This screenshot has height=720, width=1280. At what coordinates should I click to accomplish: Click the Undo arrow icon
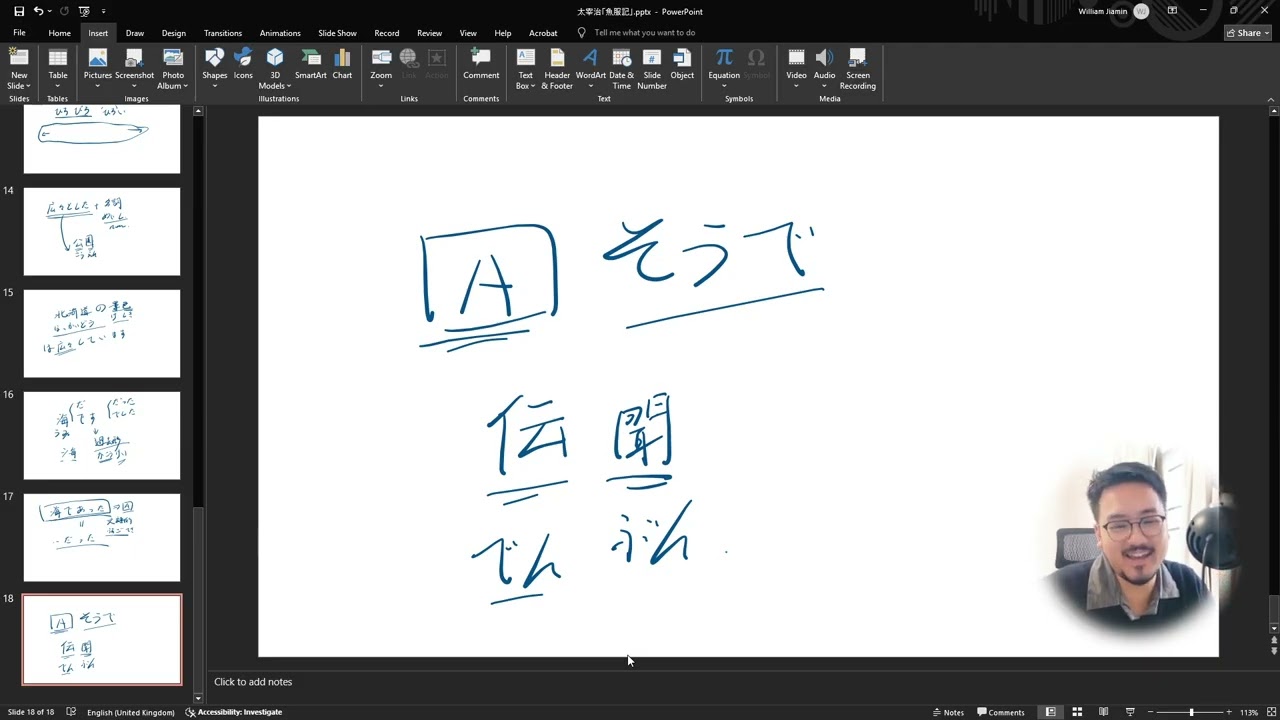click(x=38, y=11)
